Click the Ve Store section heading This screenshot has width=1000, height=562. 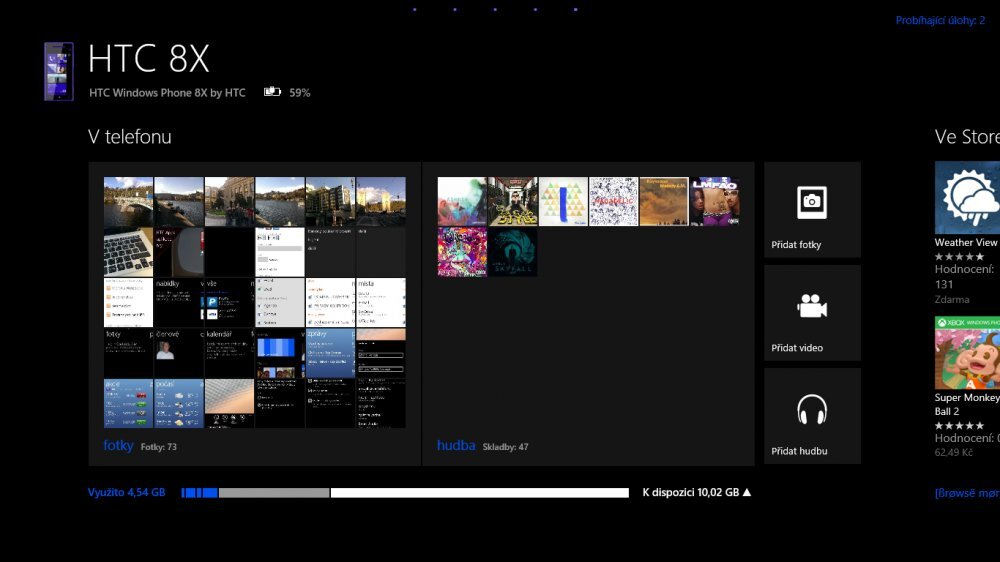pos(966,137)
